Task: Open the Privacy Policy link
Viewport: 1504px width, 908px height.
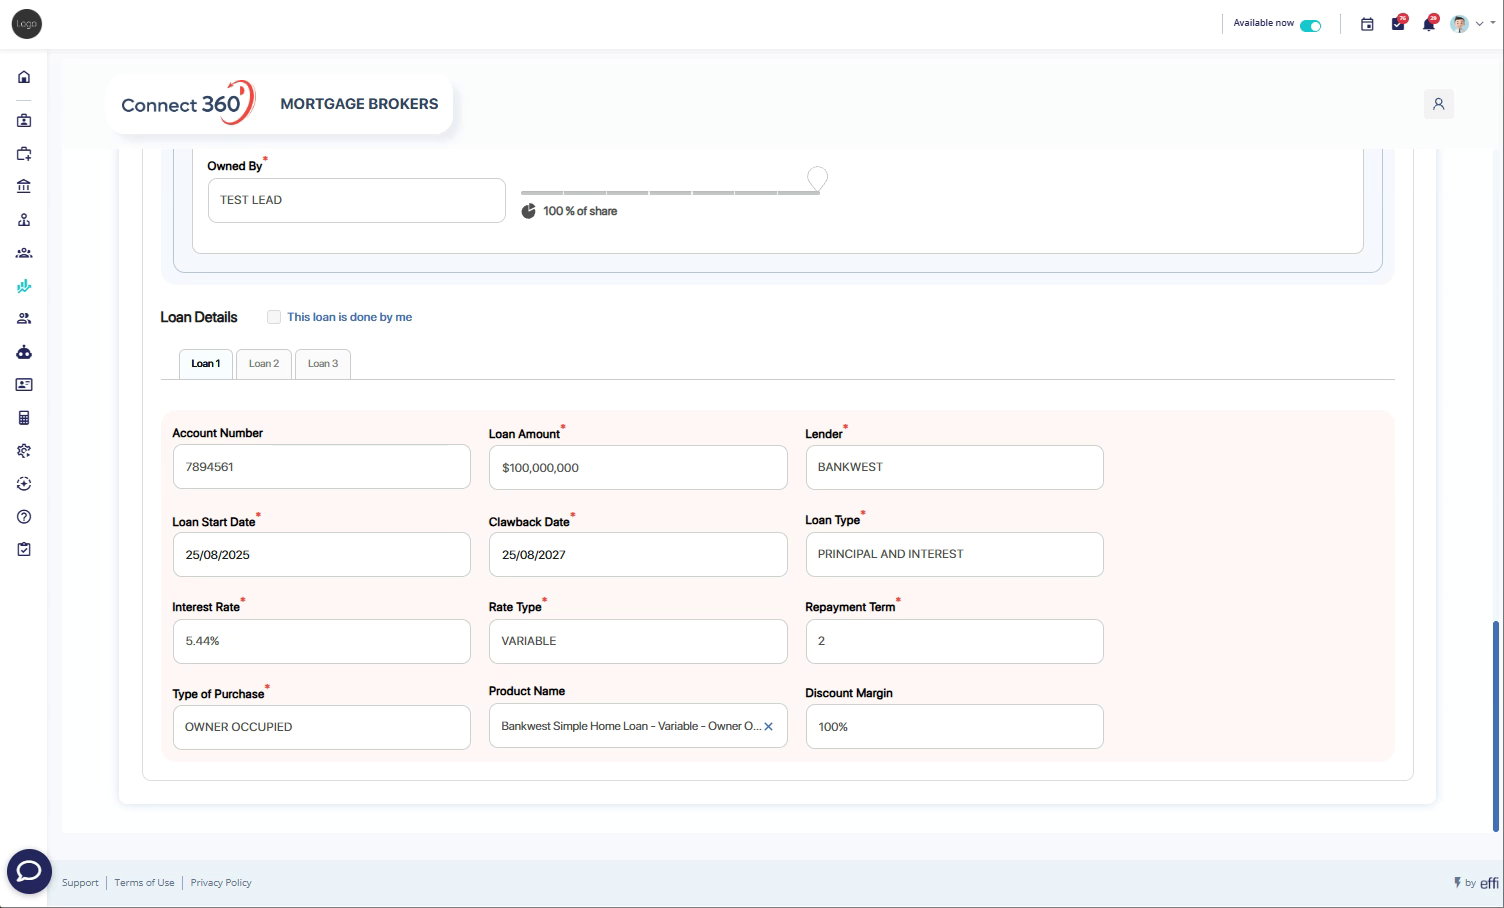Action: point(221,883)
